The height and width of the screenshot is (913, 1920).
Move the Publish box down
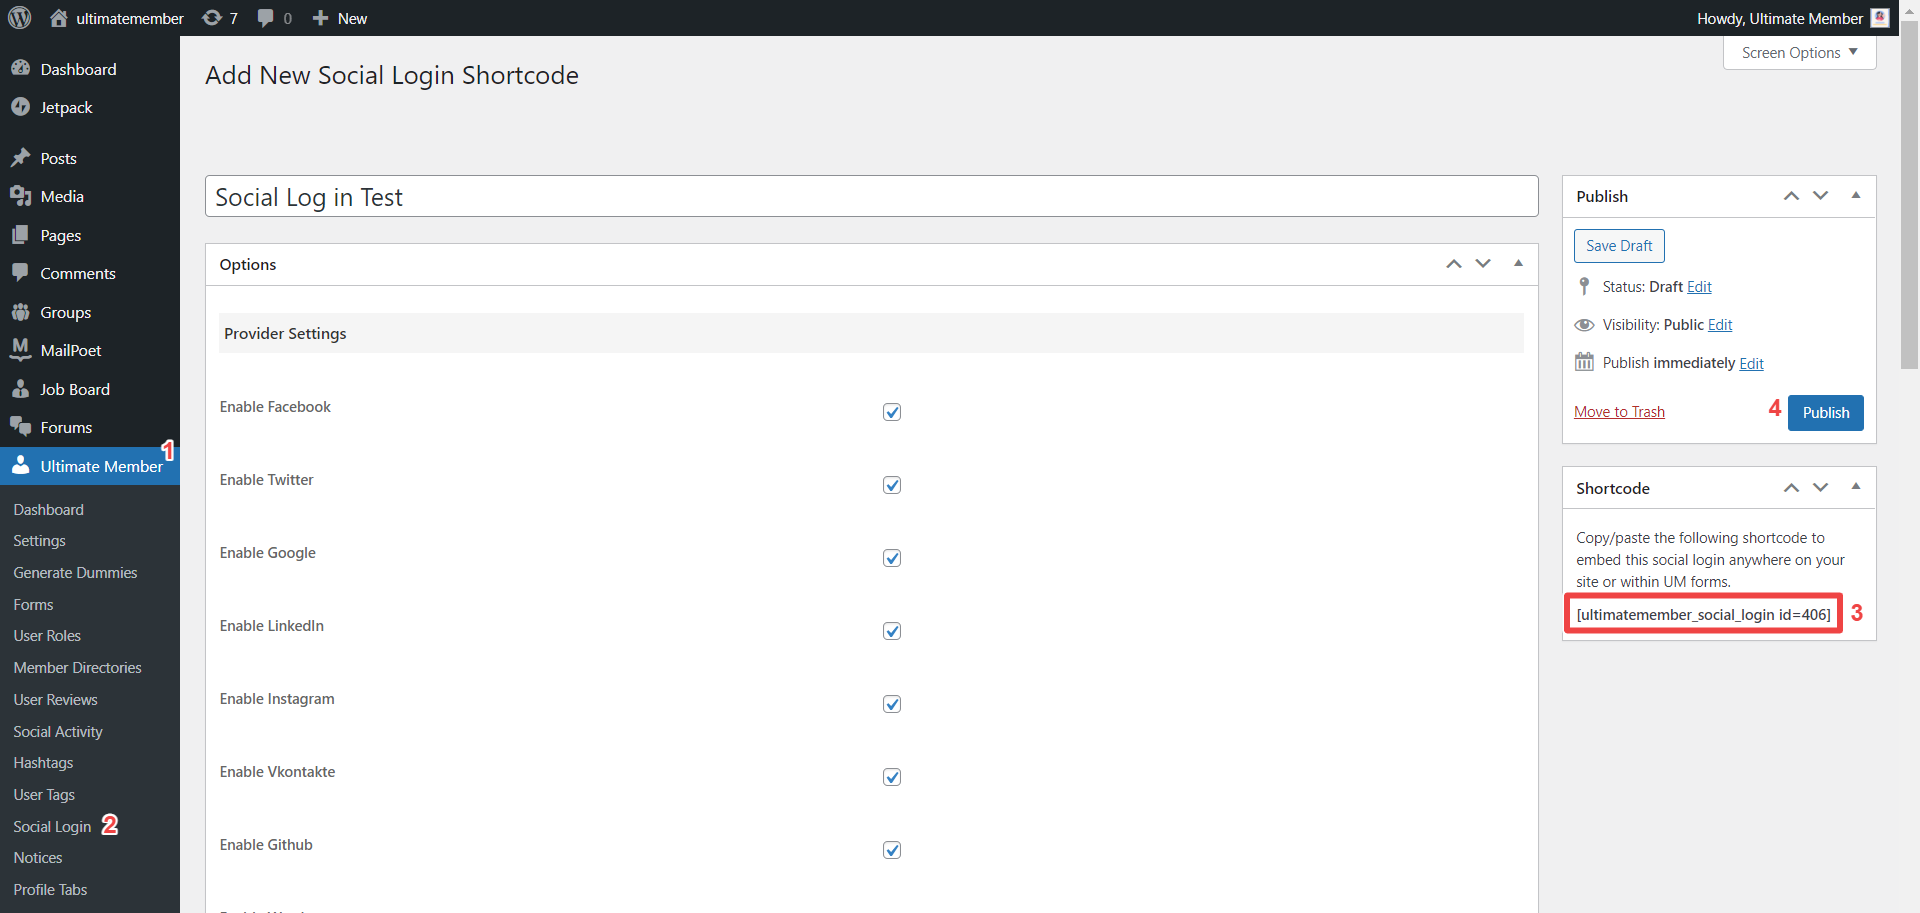[x=1820, y=196]
